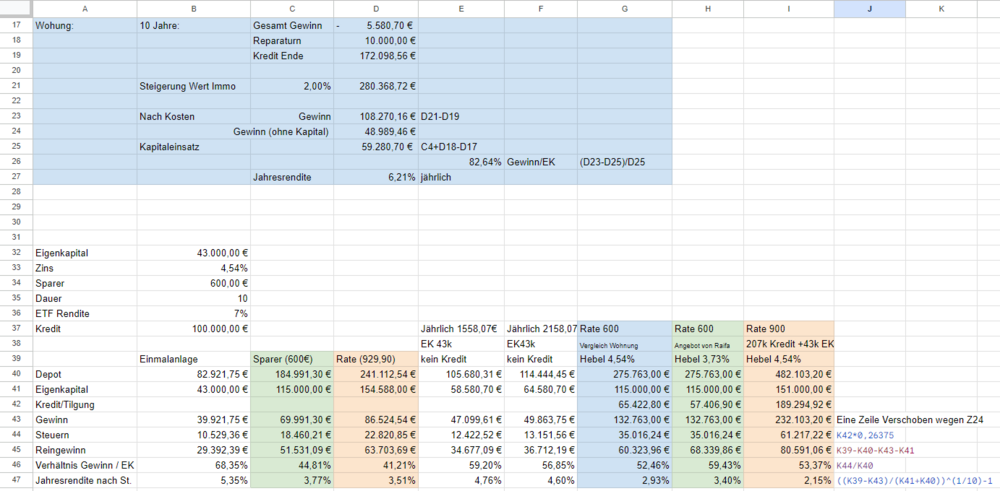1000x491 pixels.
Task: Click the ETF Rendite 7% cell
Action: tap(193, 313)
